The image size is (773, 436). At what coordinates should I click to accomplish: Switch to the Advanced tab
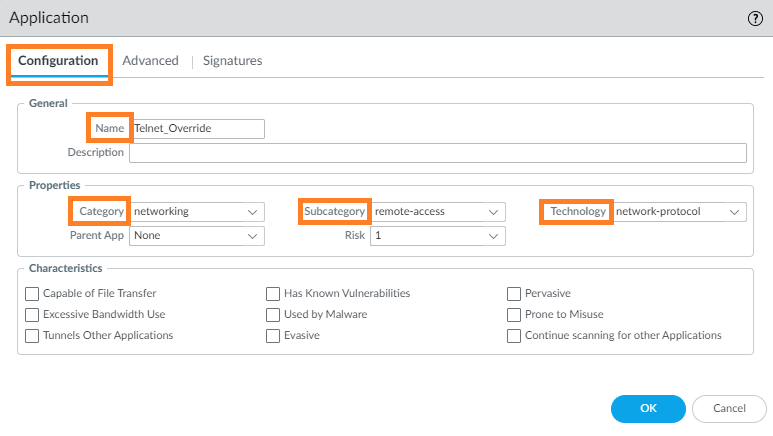(150, 61)
